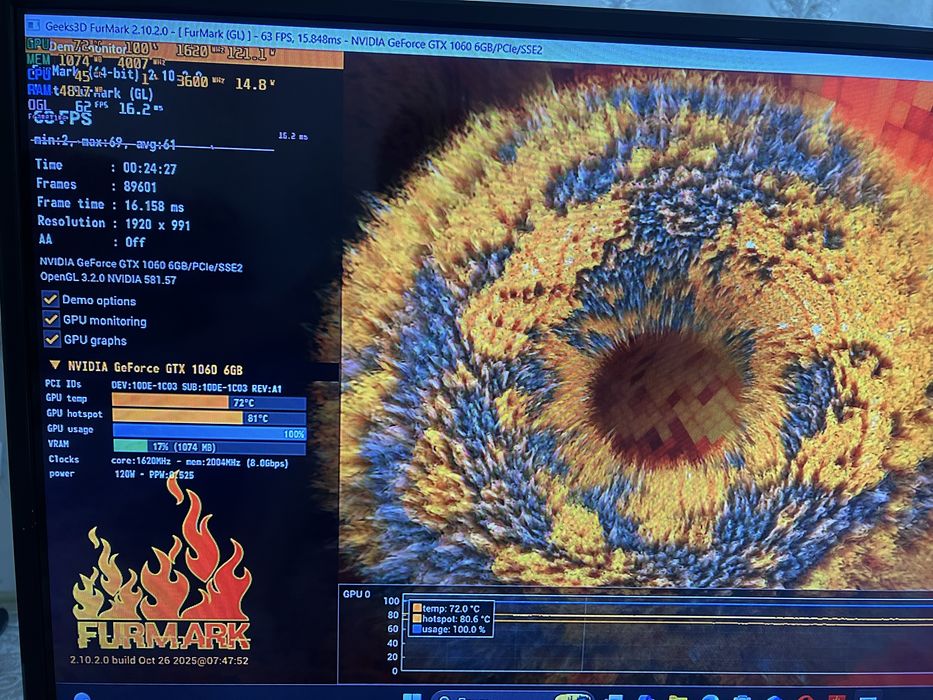Click the AA value Off
This screenshot has width=933, height=700.
click(135, 242)
